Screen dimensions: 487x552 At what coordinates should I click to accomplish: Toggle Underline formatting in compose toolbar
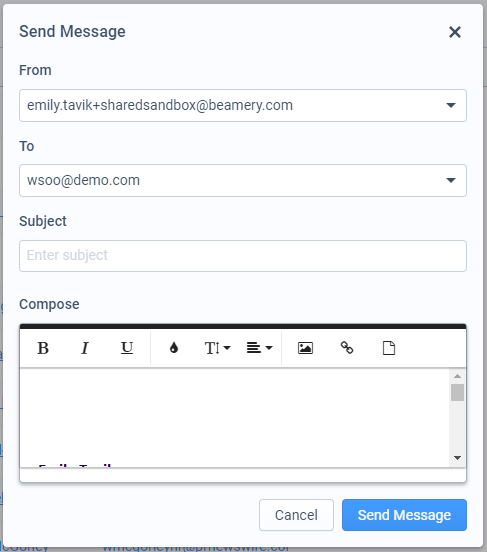(127, 348)
